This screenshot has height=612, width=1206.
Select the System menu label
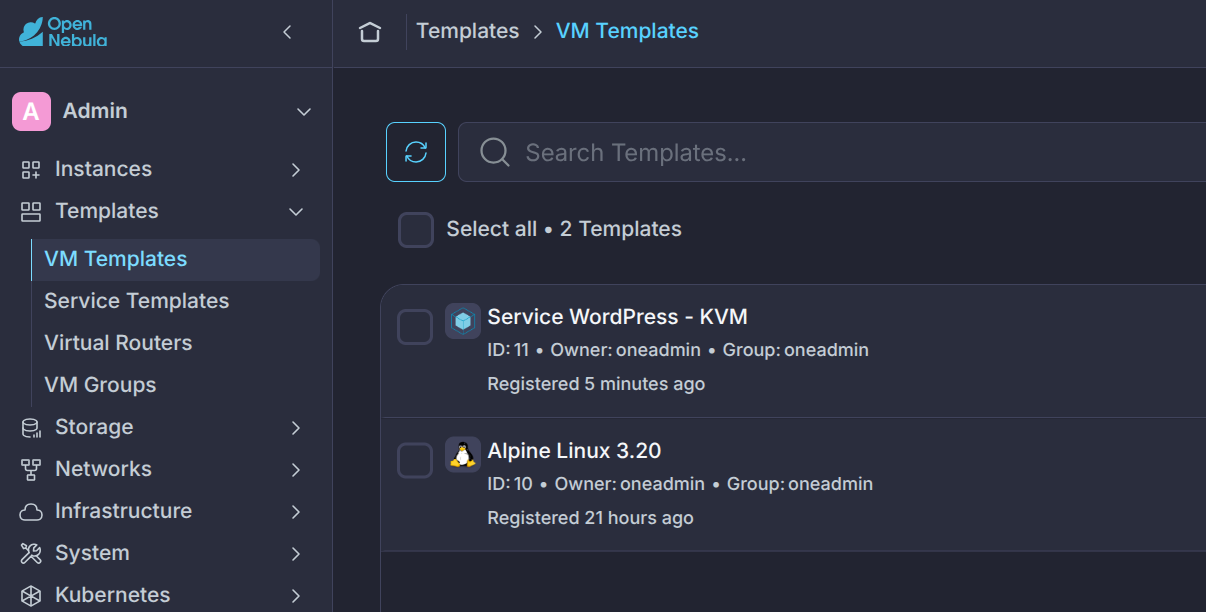pos(92,553)
